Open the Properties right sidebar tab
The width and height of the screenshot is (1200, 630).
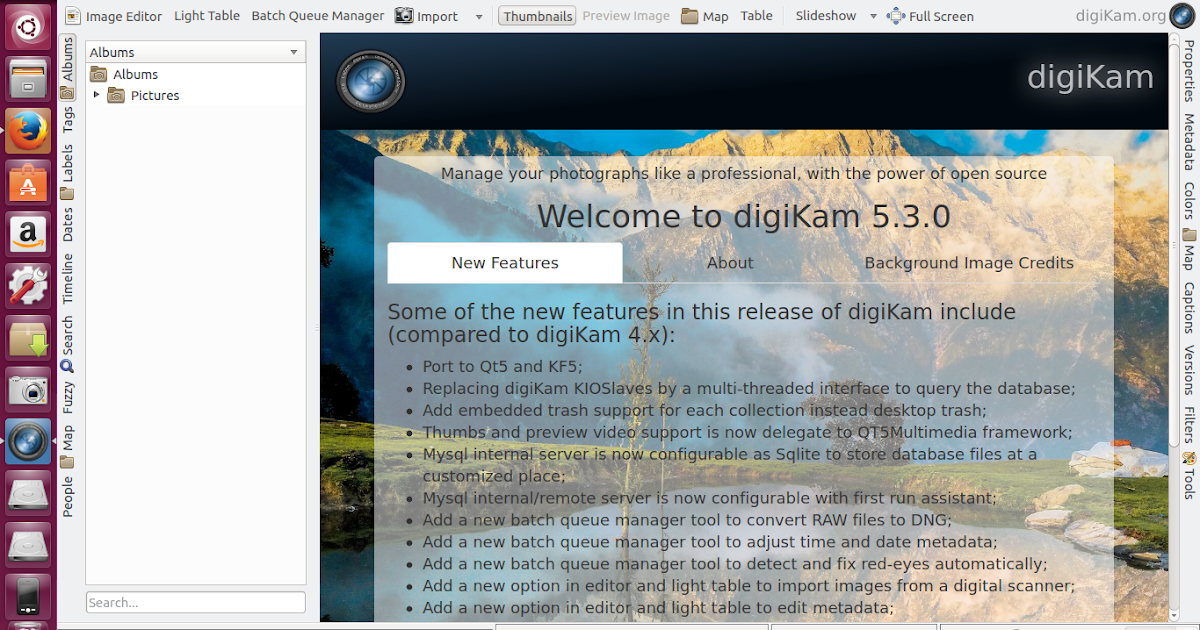tap(1189, 71)
